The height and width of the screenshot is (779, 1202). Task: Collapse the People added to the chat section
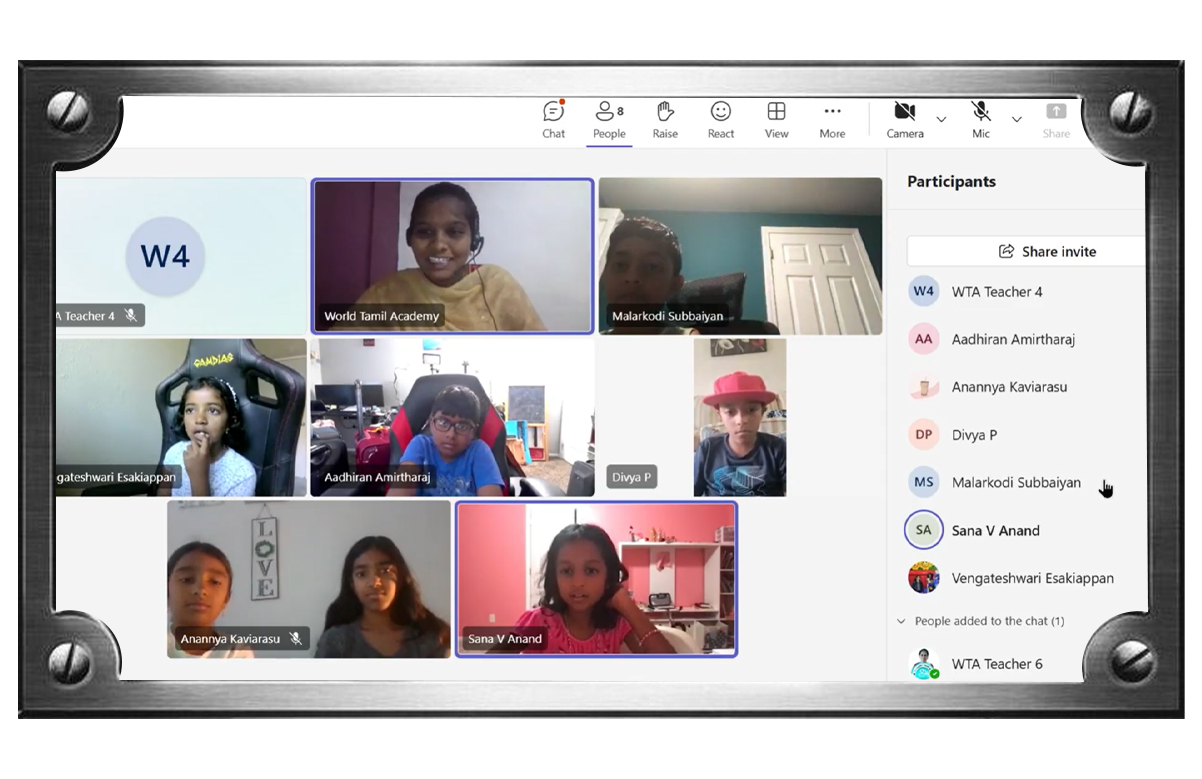pyautogui.click(x=902, y=621)
